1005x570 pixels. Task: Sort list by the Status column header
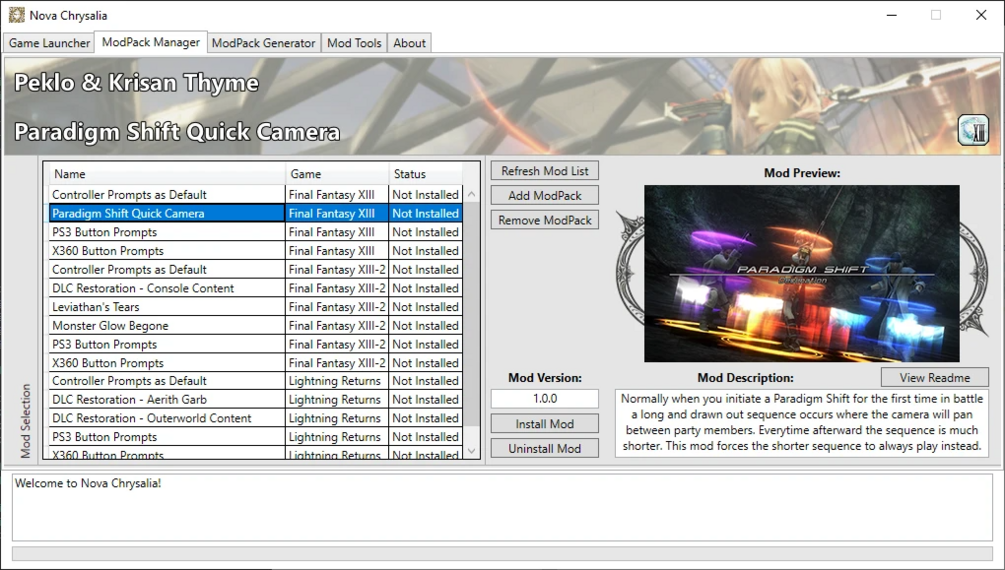click(x=426, y=174)
